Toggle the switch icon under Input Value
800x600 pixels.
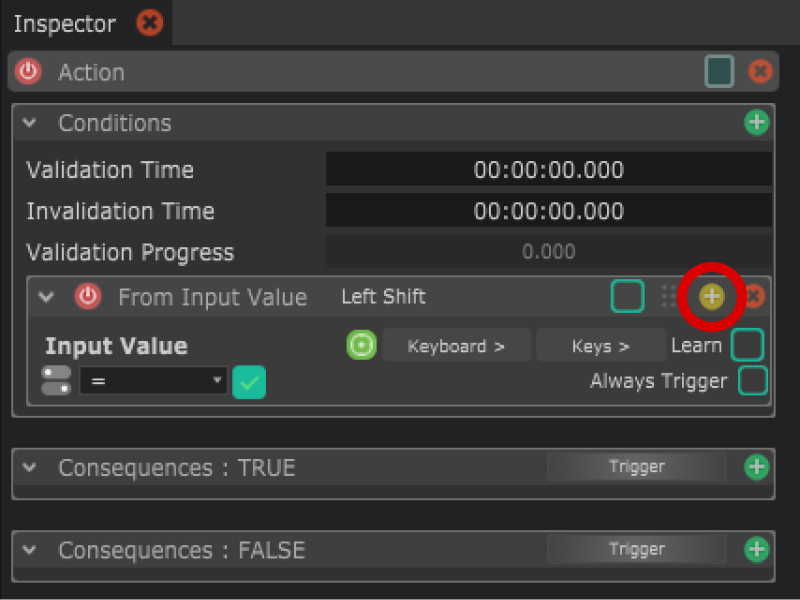click(56, 380)
